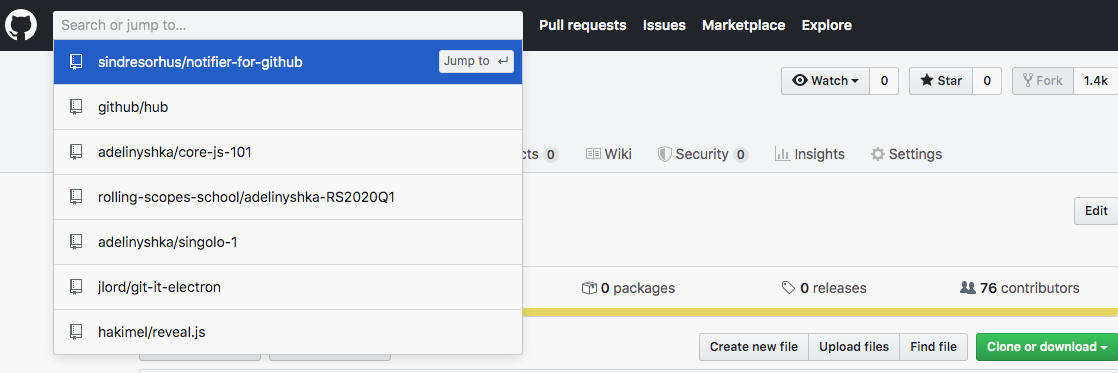Click the Create new file button

[754, 347]
